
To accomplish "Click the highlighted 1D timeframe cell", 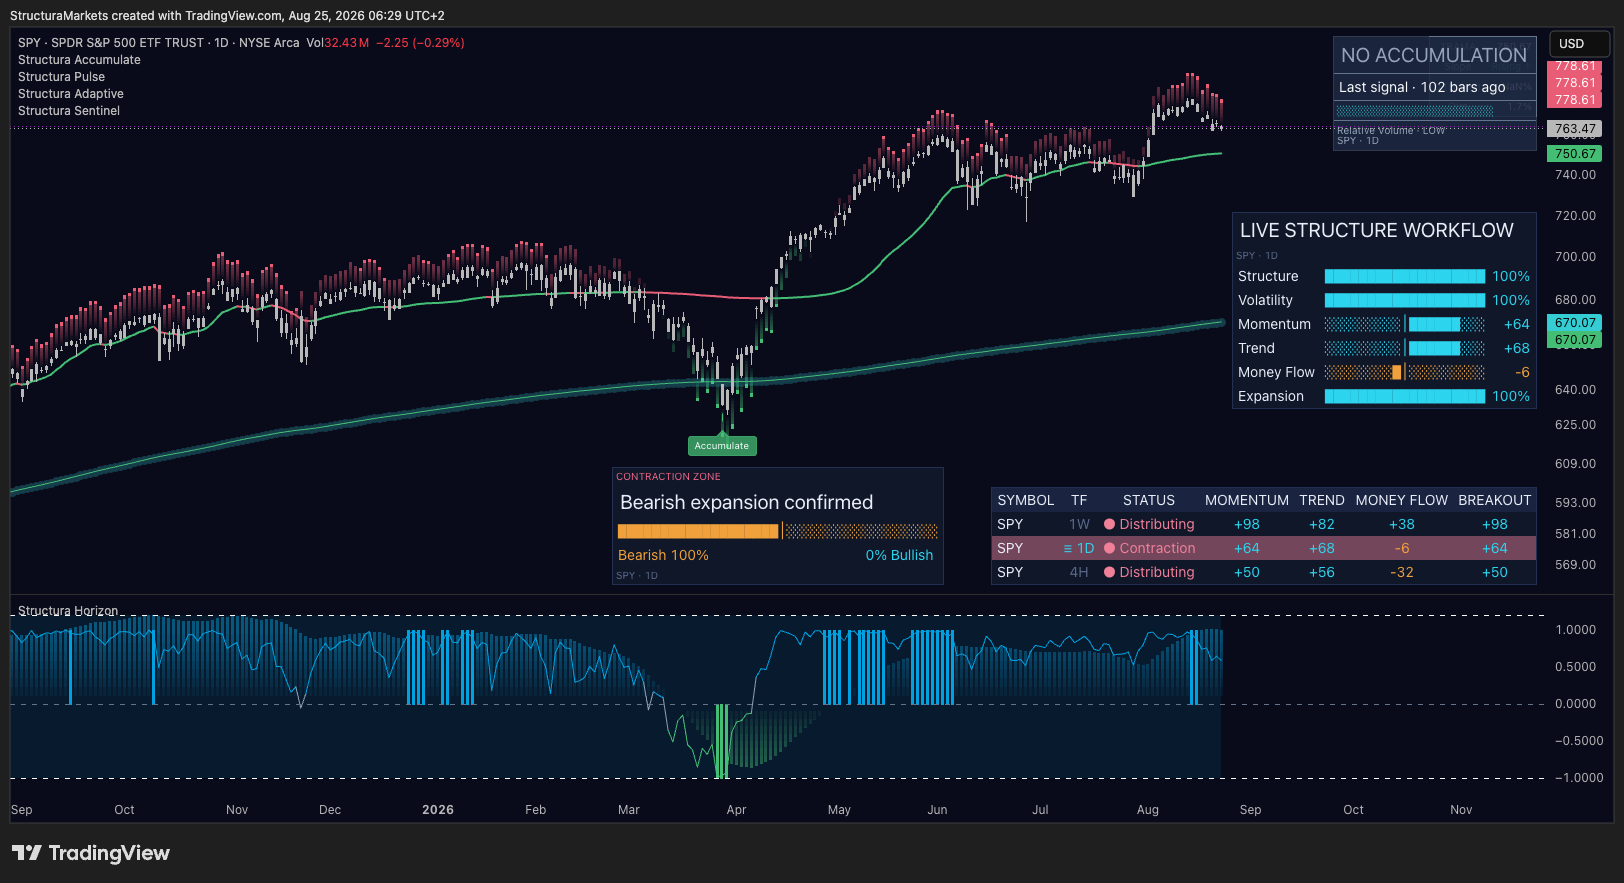I will [1079, 548].
